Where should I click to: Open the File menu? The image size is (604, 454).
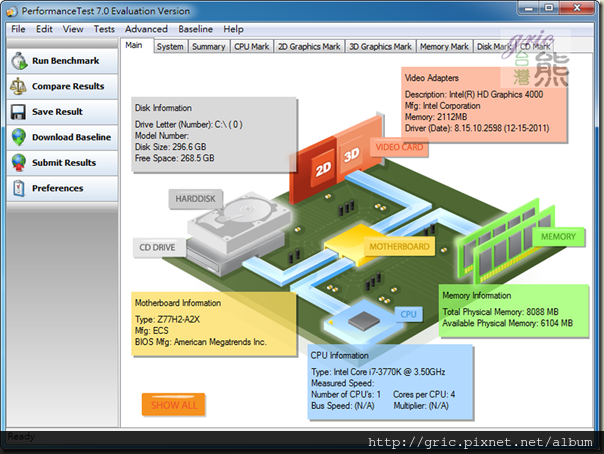click(x=18, y=29)
